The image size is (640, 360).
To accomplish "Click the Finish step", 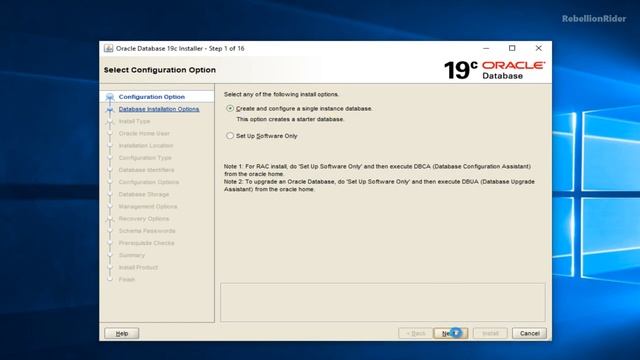I will (x=127, y=280).
